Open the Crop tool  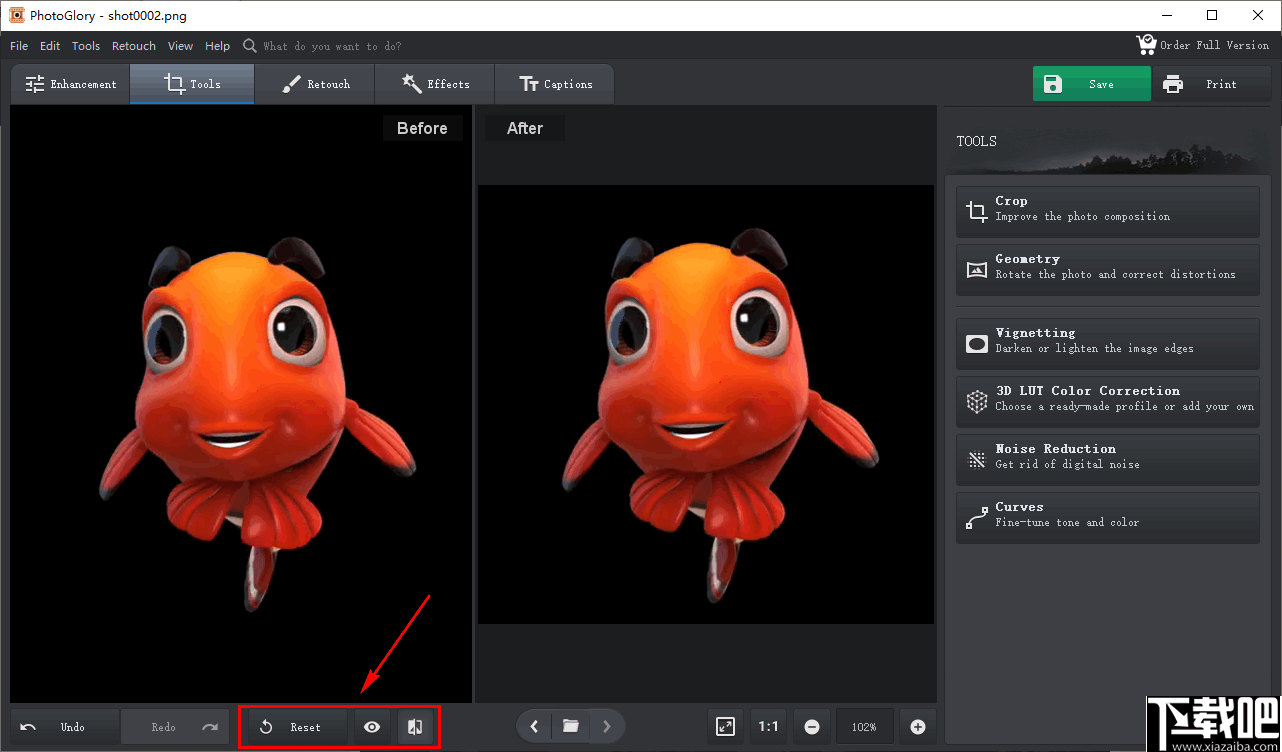point(1107,209)
